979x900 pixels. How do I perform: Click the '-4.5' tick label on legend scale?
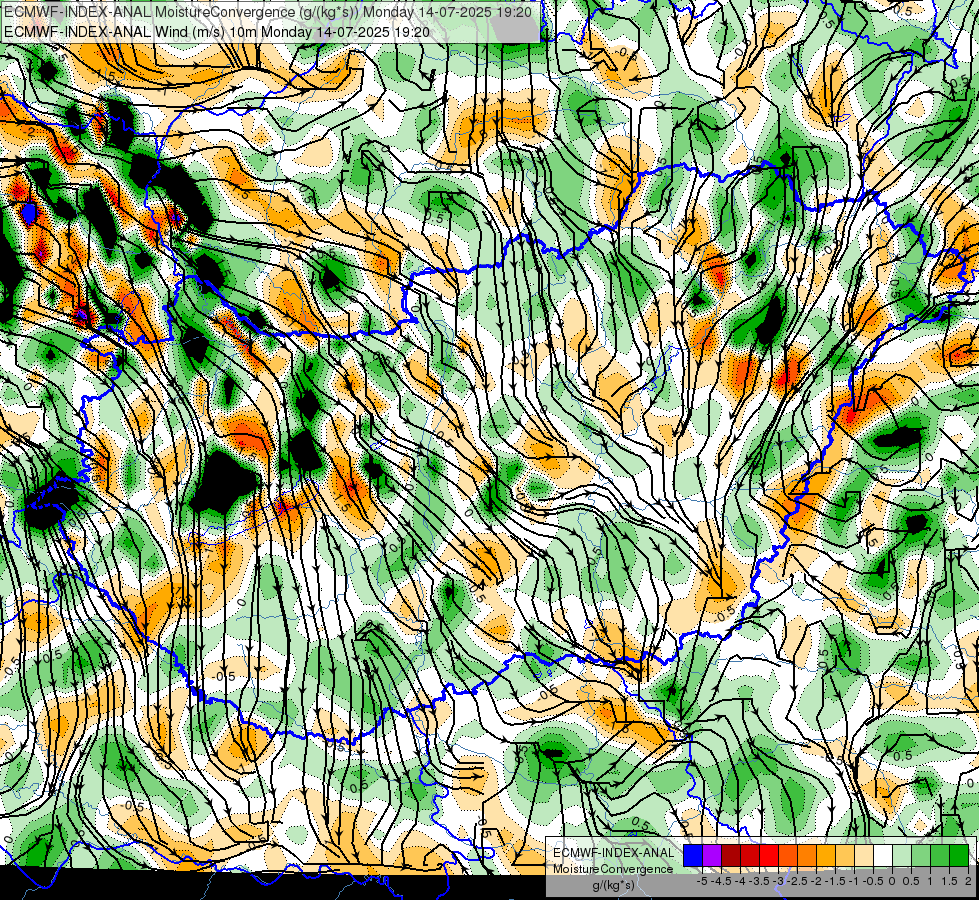(x=721, y=881)
